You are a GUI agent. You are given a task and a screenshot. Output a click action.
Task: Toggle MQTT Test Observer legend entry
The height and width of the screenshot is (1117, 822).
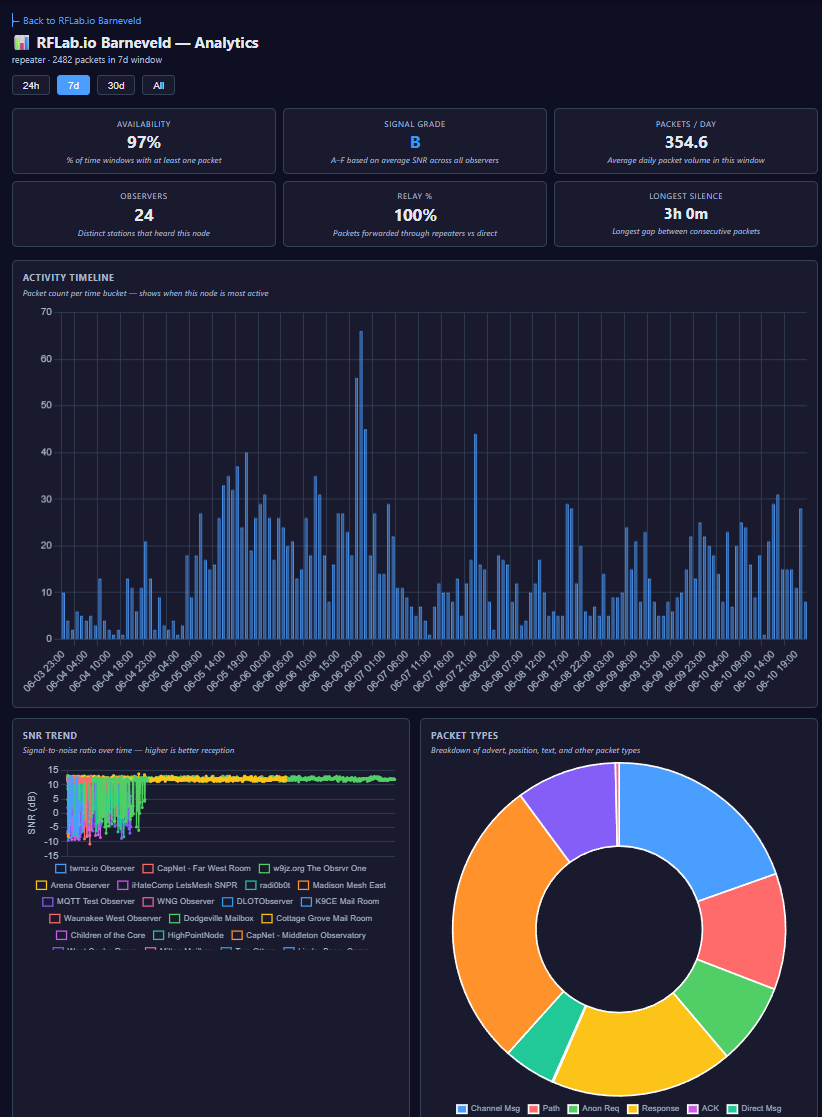point(88,901)
